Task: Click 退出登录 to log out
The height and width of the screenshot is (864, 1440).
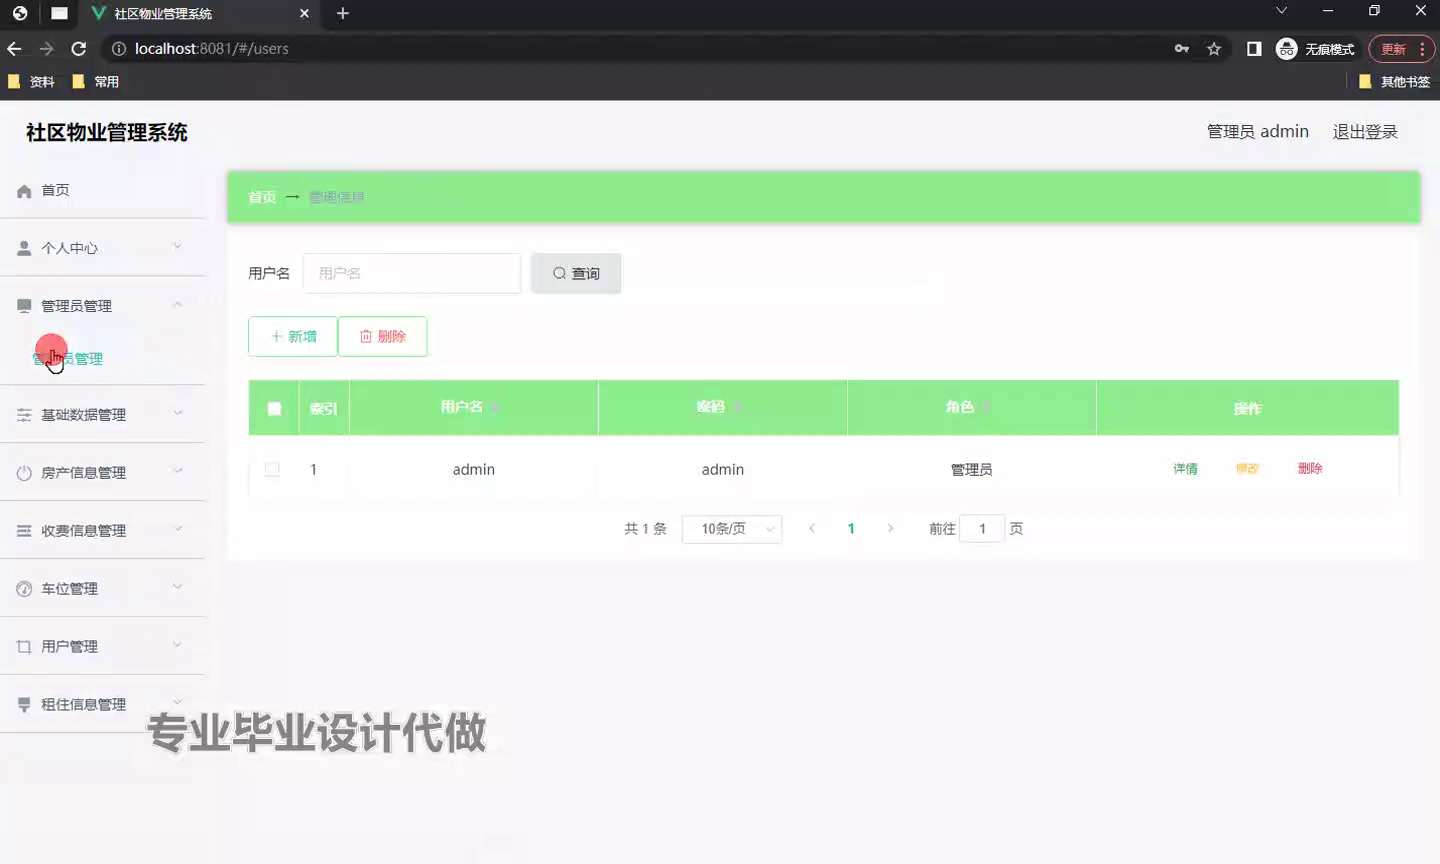Action: pyautogui.click(x=1365, y=132)
